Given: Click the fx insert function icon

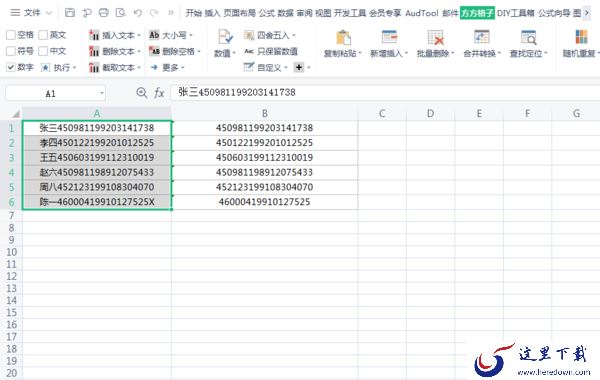Looking at the screenshot, I should pos(159,93).
